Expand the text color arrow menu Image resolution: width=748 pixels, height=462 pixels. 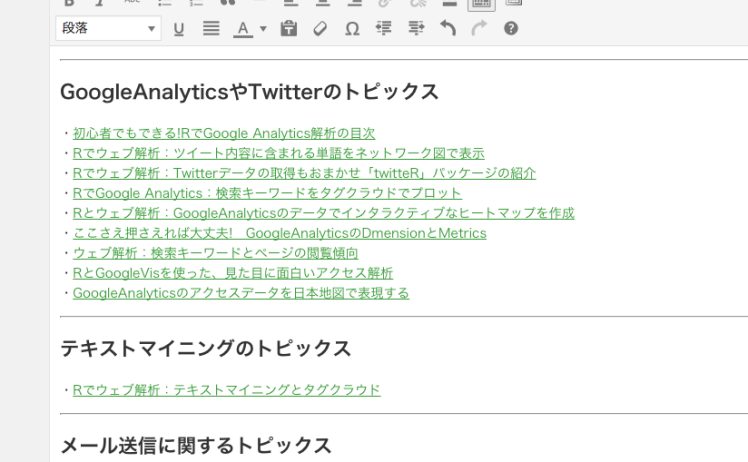click(262, 28)
